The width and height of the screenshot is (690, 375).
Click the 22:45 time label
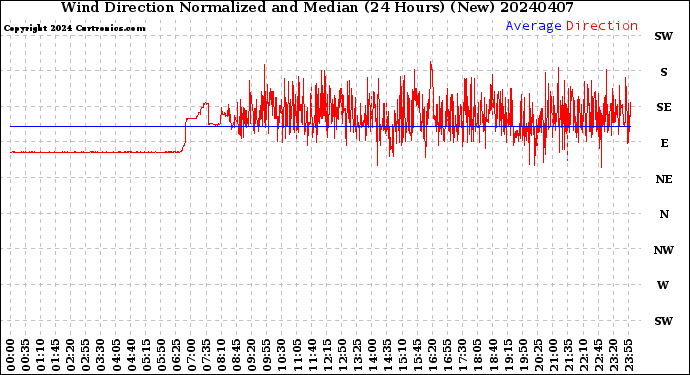[598, 355]
